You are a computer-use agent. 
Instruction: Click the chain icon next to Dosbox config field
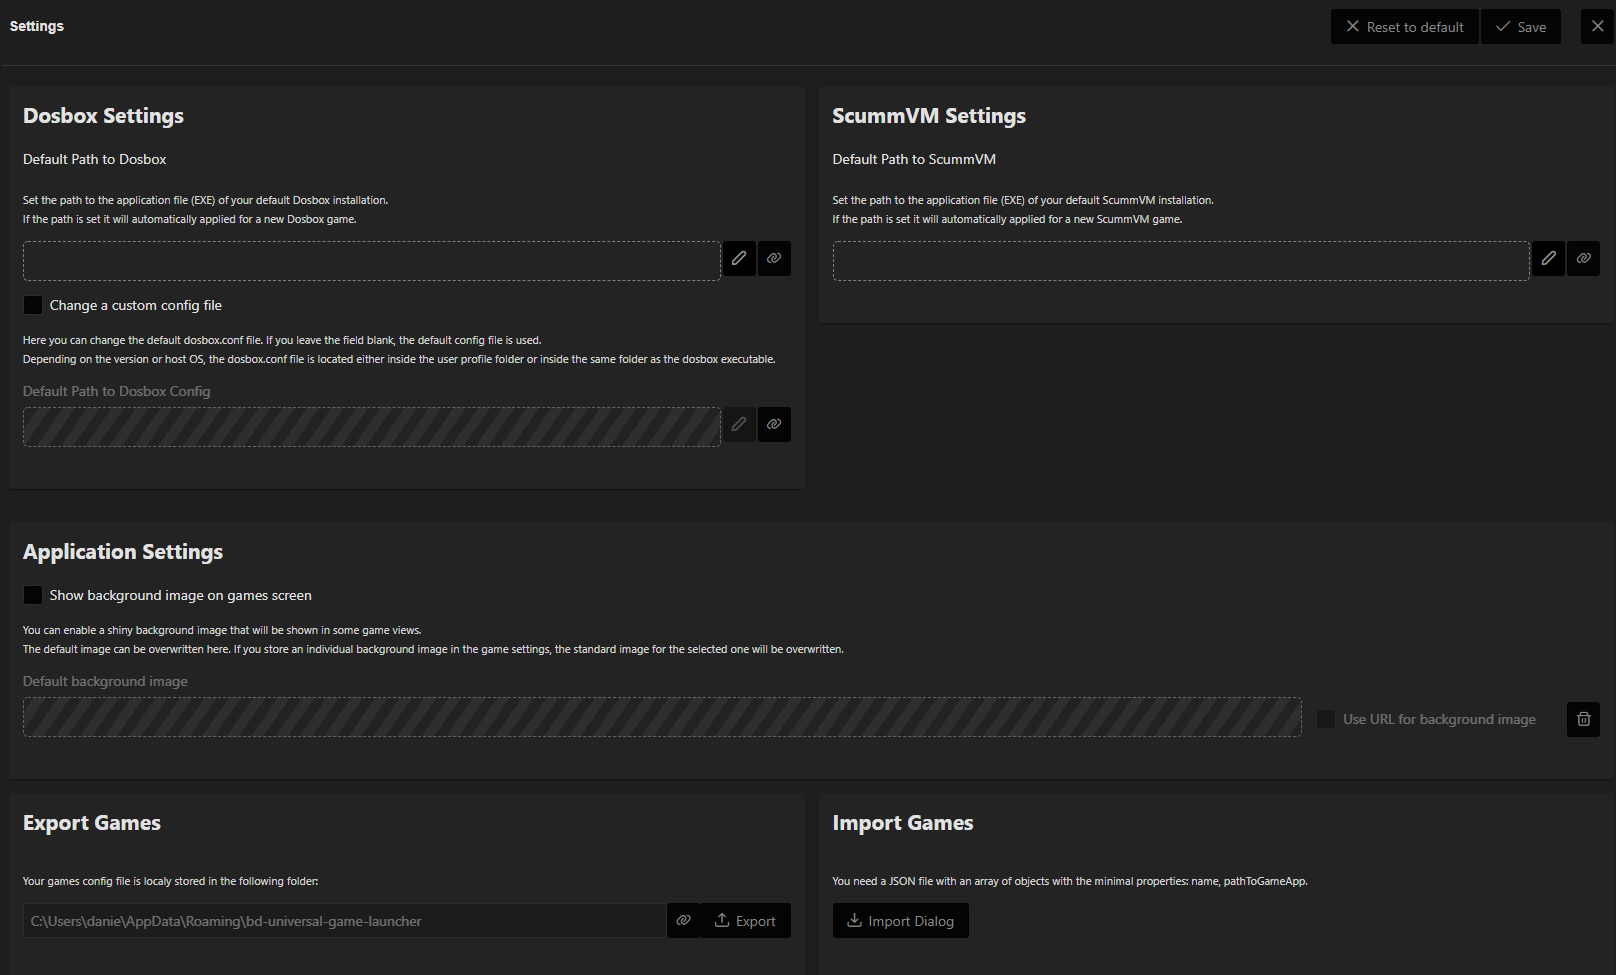[774, 424]
